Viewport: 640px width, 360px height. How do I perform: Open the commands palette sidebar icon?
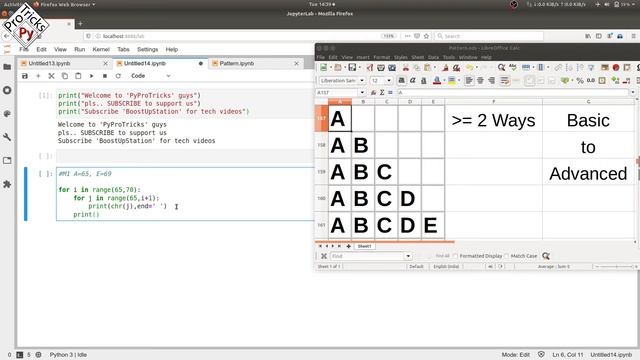[7, 113]
